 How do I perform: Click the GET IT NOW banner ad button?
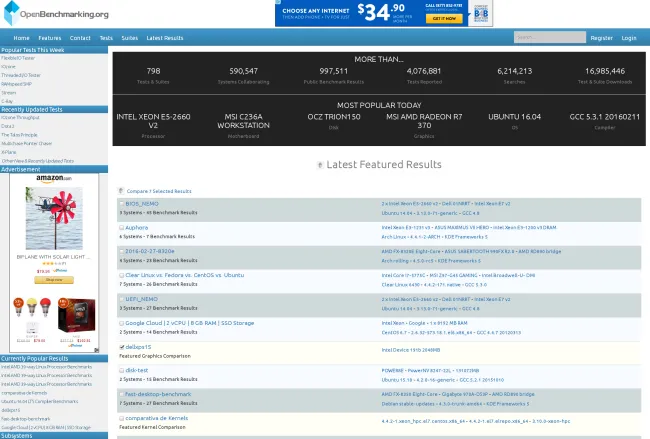pyautogui.click(x=444, y=19)
